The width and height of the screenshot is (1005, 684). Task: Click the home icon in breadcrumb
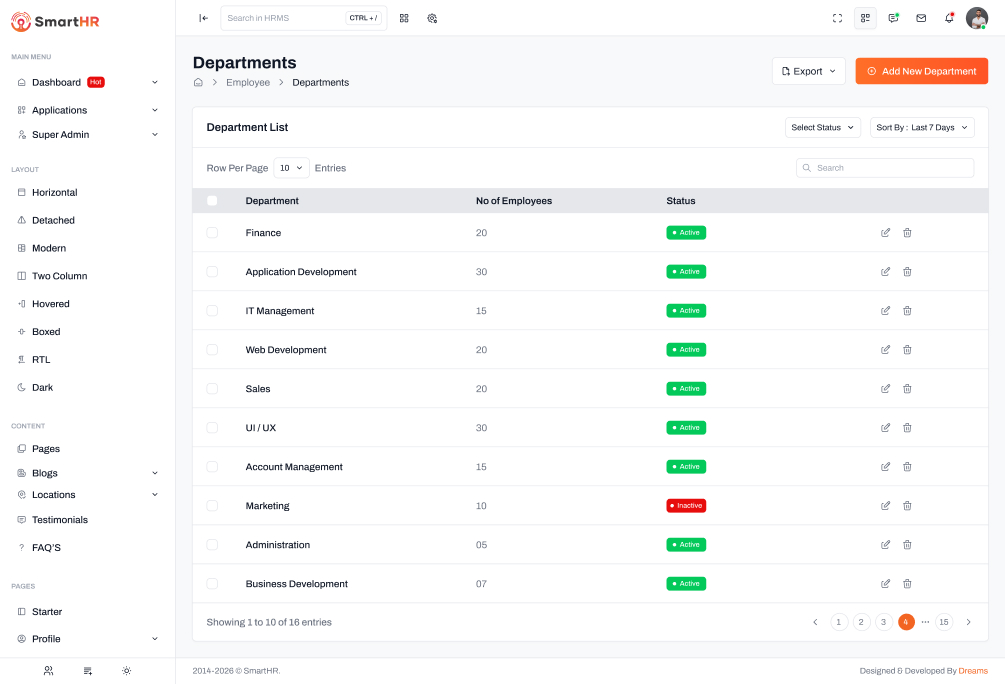click(198, 83)
